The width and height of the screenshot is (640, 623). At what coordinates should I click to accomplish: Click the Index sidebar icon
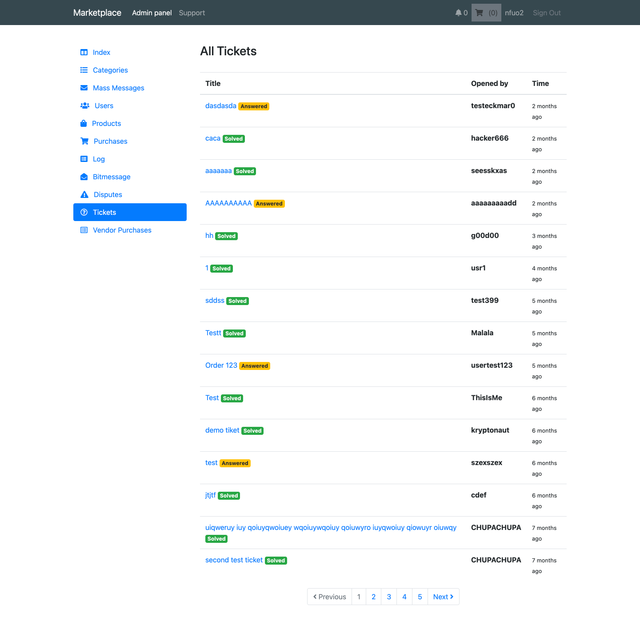[84, 52]
